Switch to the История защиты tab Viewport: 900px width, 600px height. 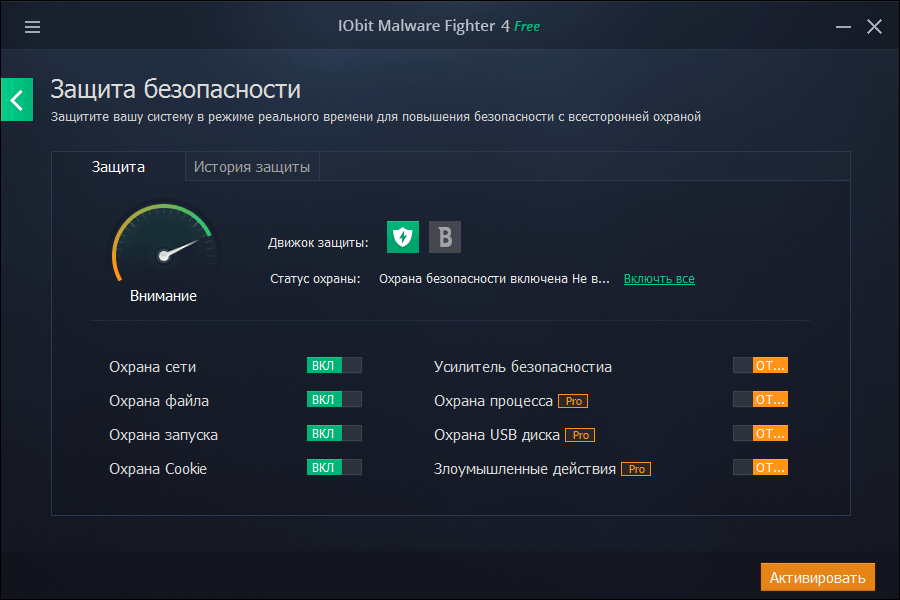252,167
